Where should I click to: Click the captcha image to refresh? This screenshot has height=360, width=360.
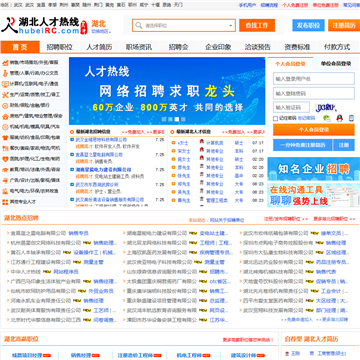(x=326, y=108)
